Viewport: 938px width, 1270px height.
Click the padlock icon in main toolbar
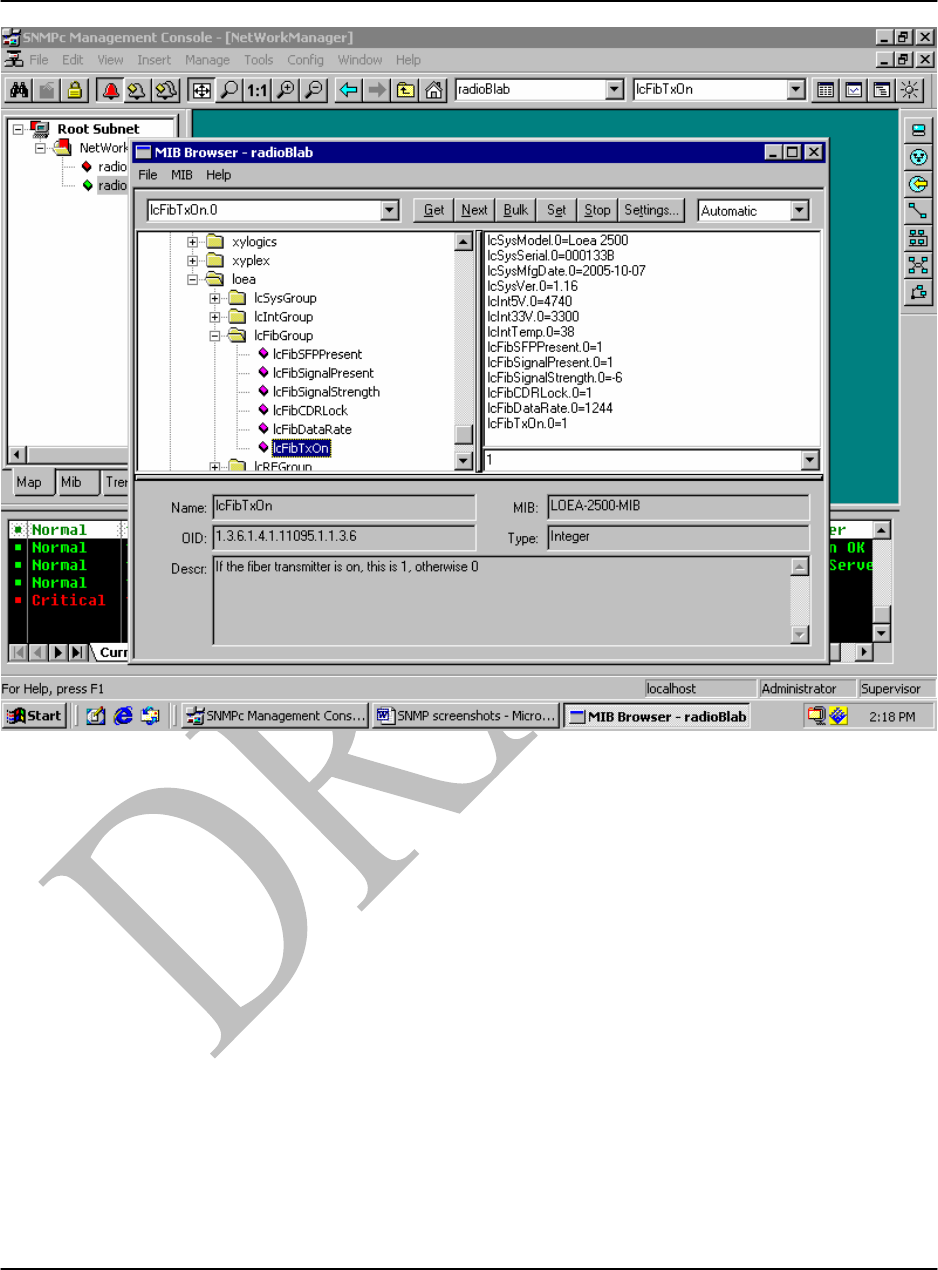[74, 90]
